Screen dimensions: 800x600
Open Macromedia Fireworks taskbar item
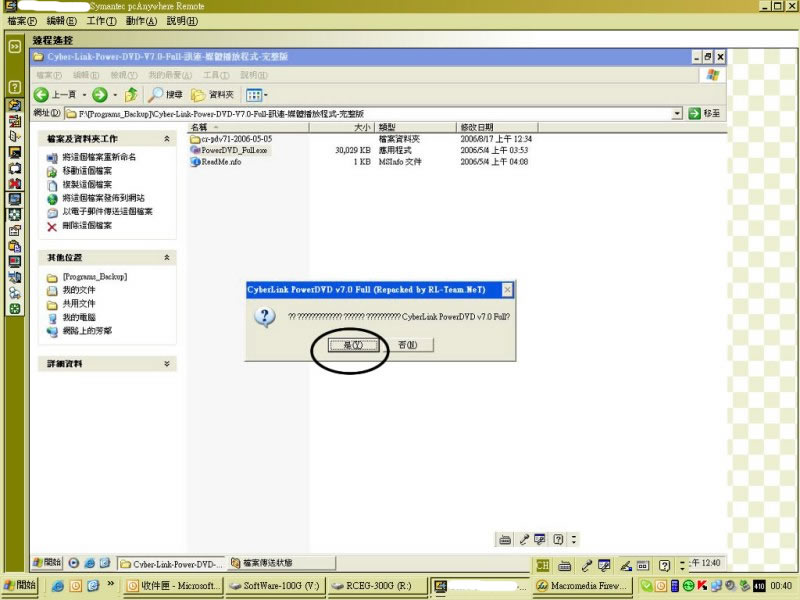tap(582, 586)
